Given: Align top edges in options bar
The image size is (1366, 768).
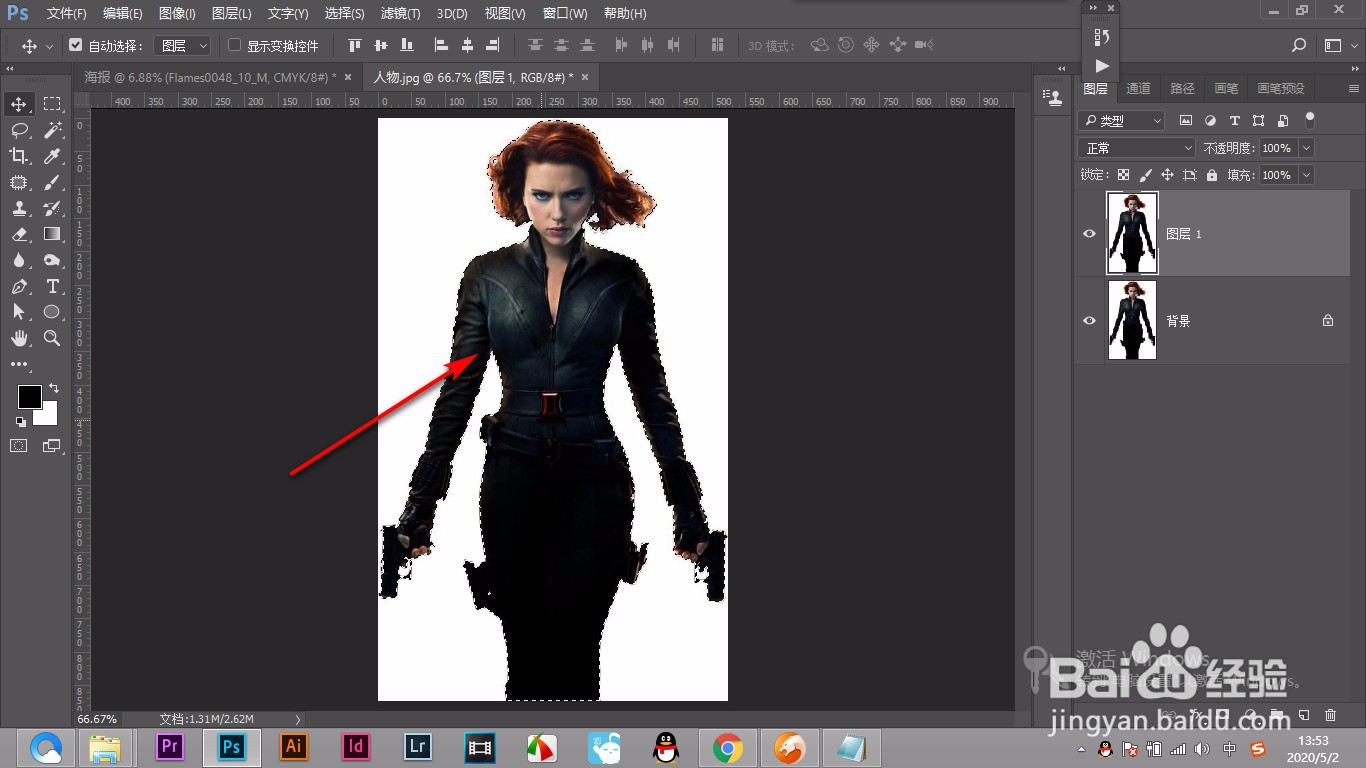Looking at the screenshot, I should [x=354, y=45].
